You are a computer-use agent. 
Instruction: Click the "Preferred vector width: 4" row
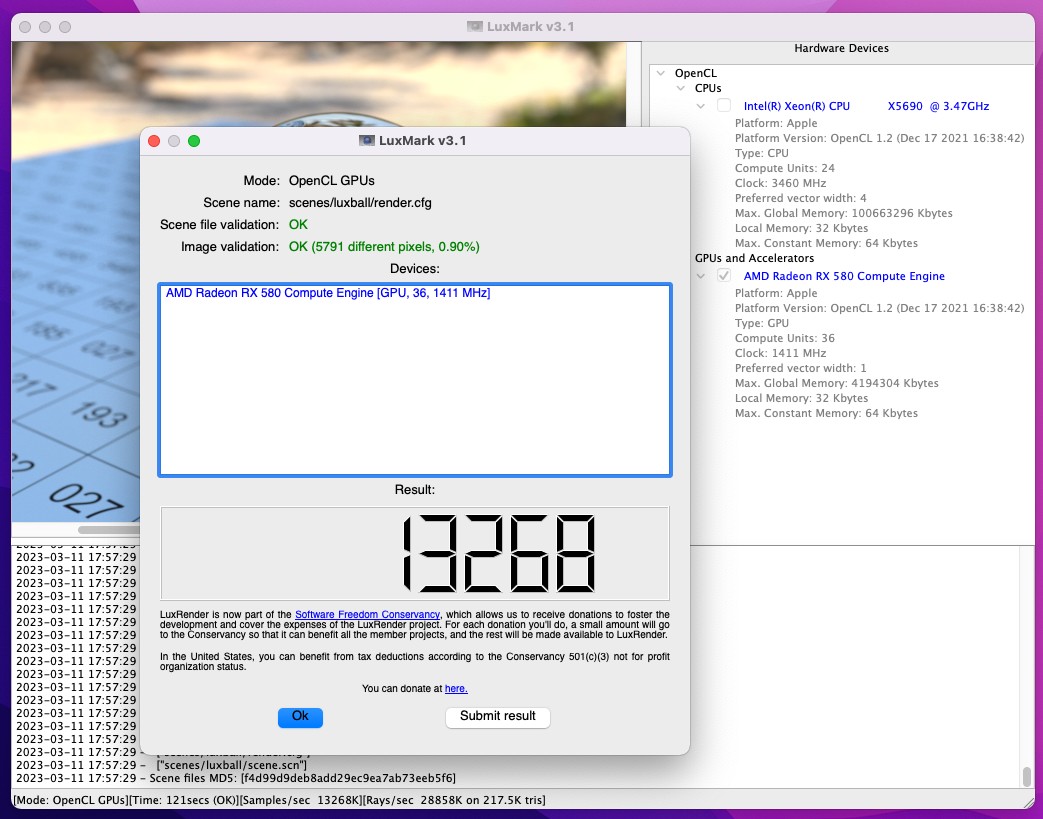800,198
